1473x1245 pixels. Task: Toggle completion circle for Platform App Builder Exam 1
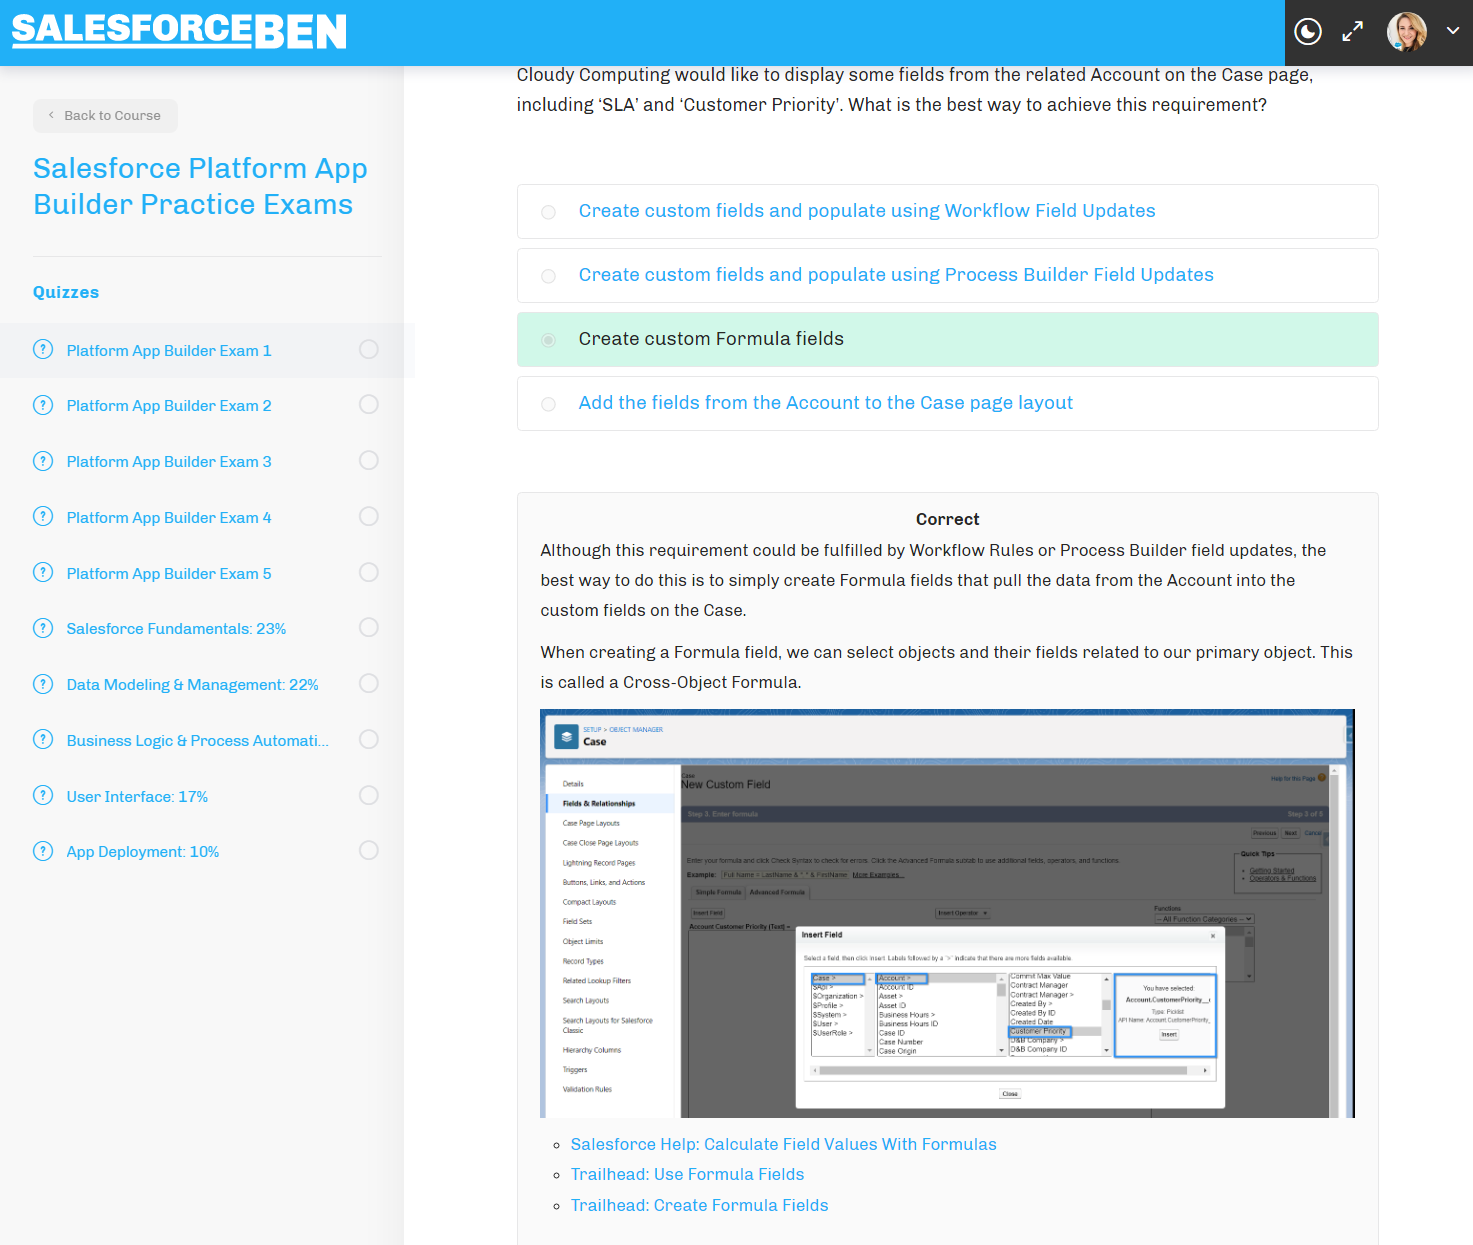click(369, 349)
